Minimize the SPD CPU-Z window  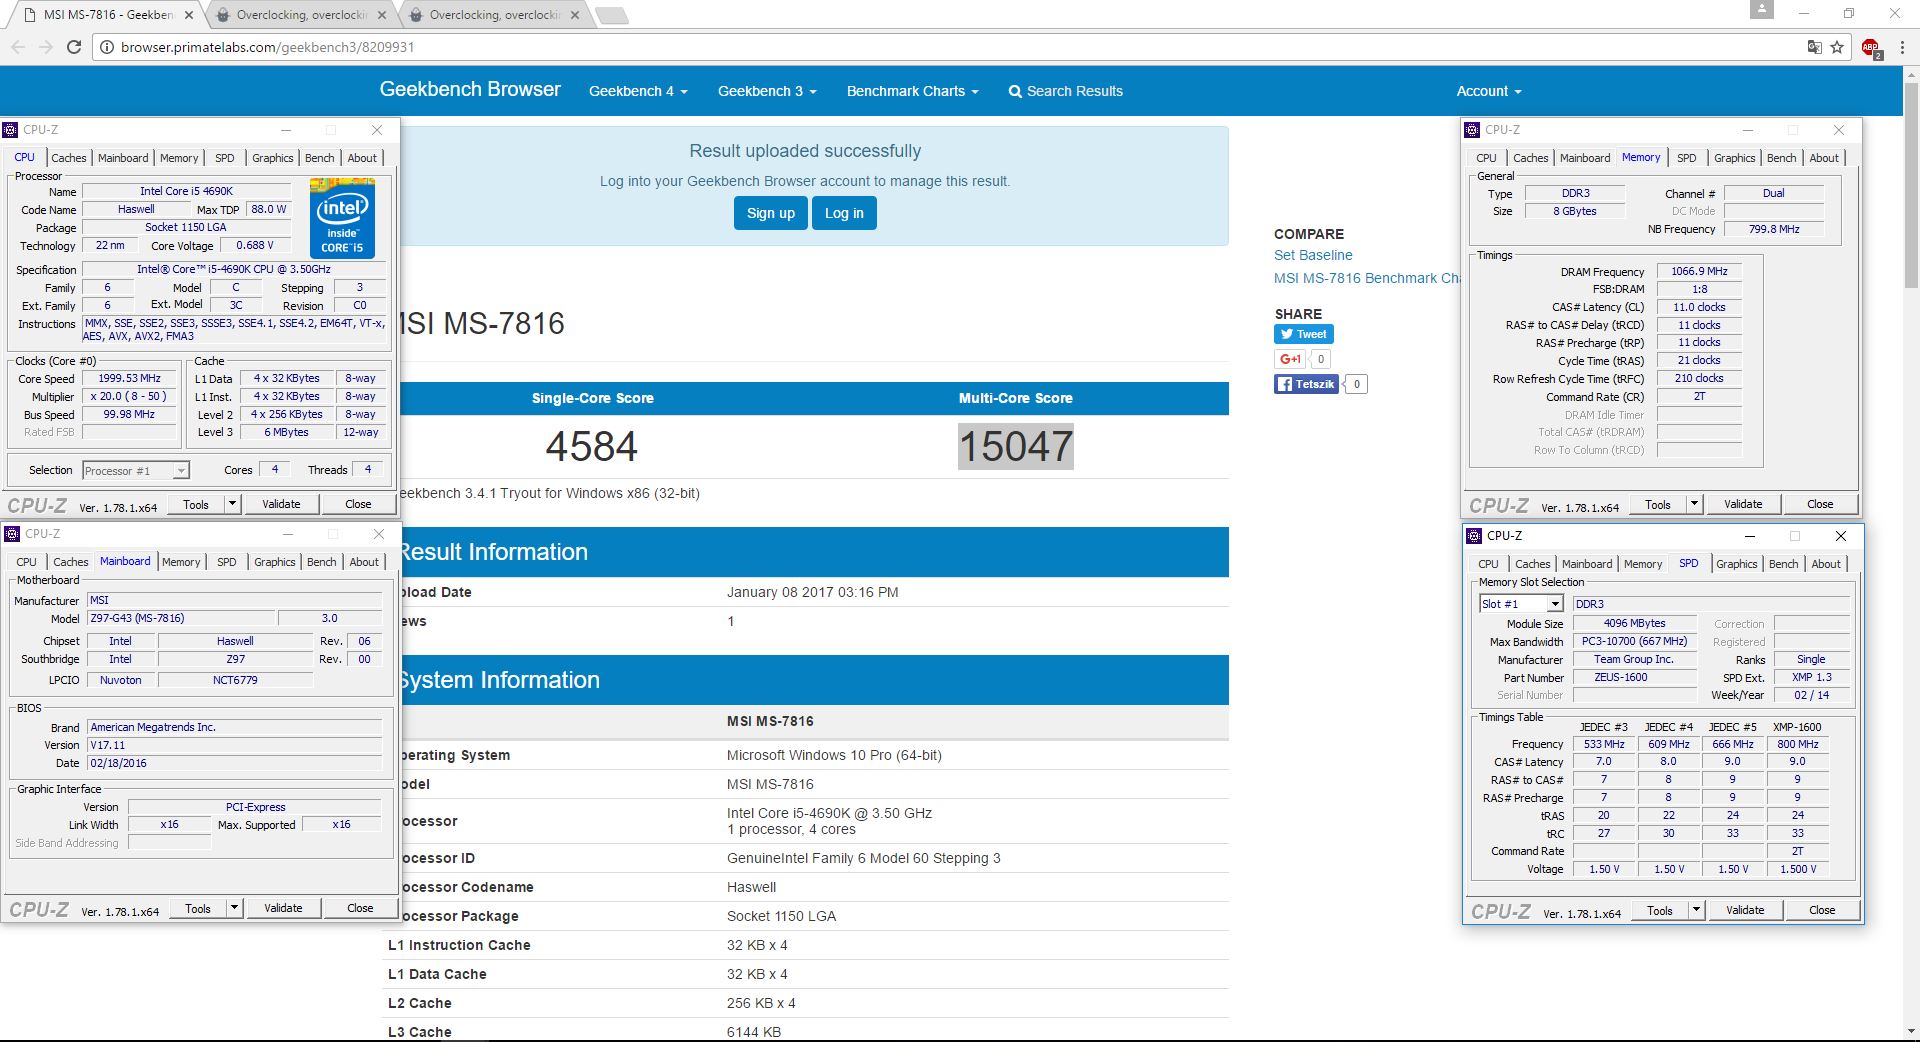point(1750,536)
